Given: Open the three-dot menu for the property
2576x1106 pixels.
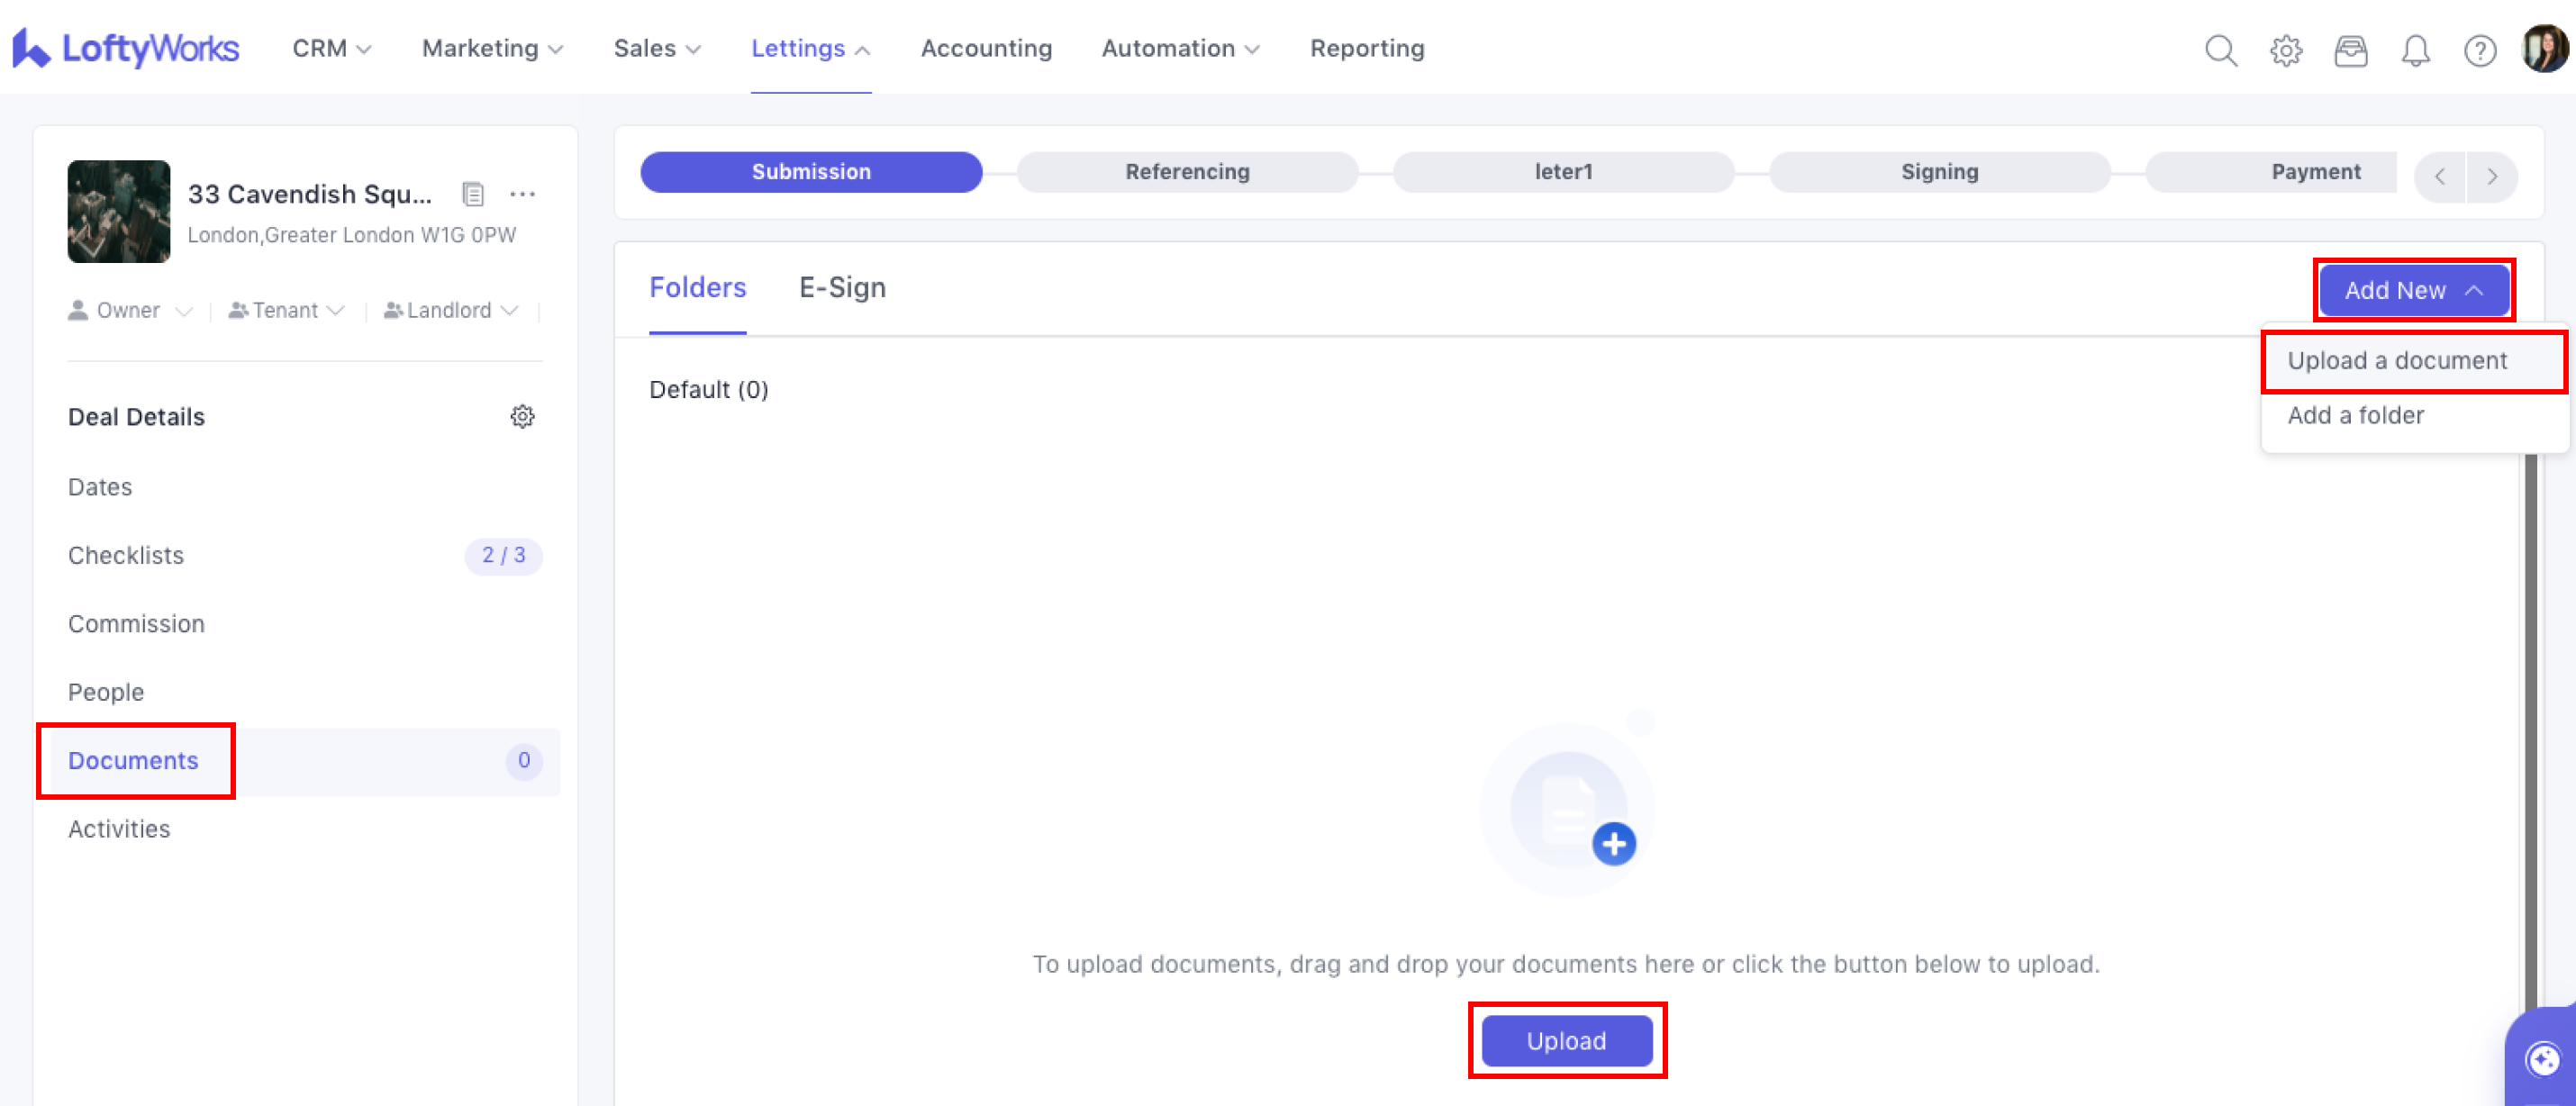Looking at the screenshot, I should click(x=522, y=194).
